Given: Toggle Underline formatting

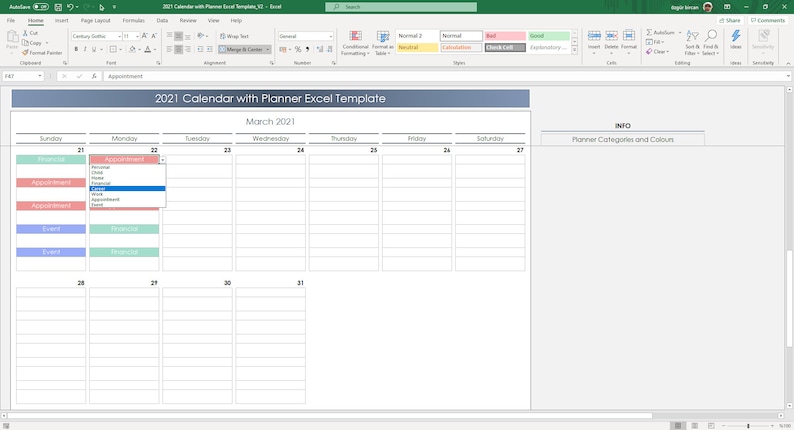Looking at the screenshot, I should [94, 49].
